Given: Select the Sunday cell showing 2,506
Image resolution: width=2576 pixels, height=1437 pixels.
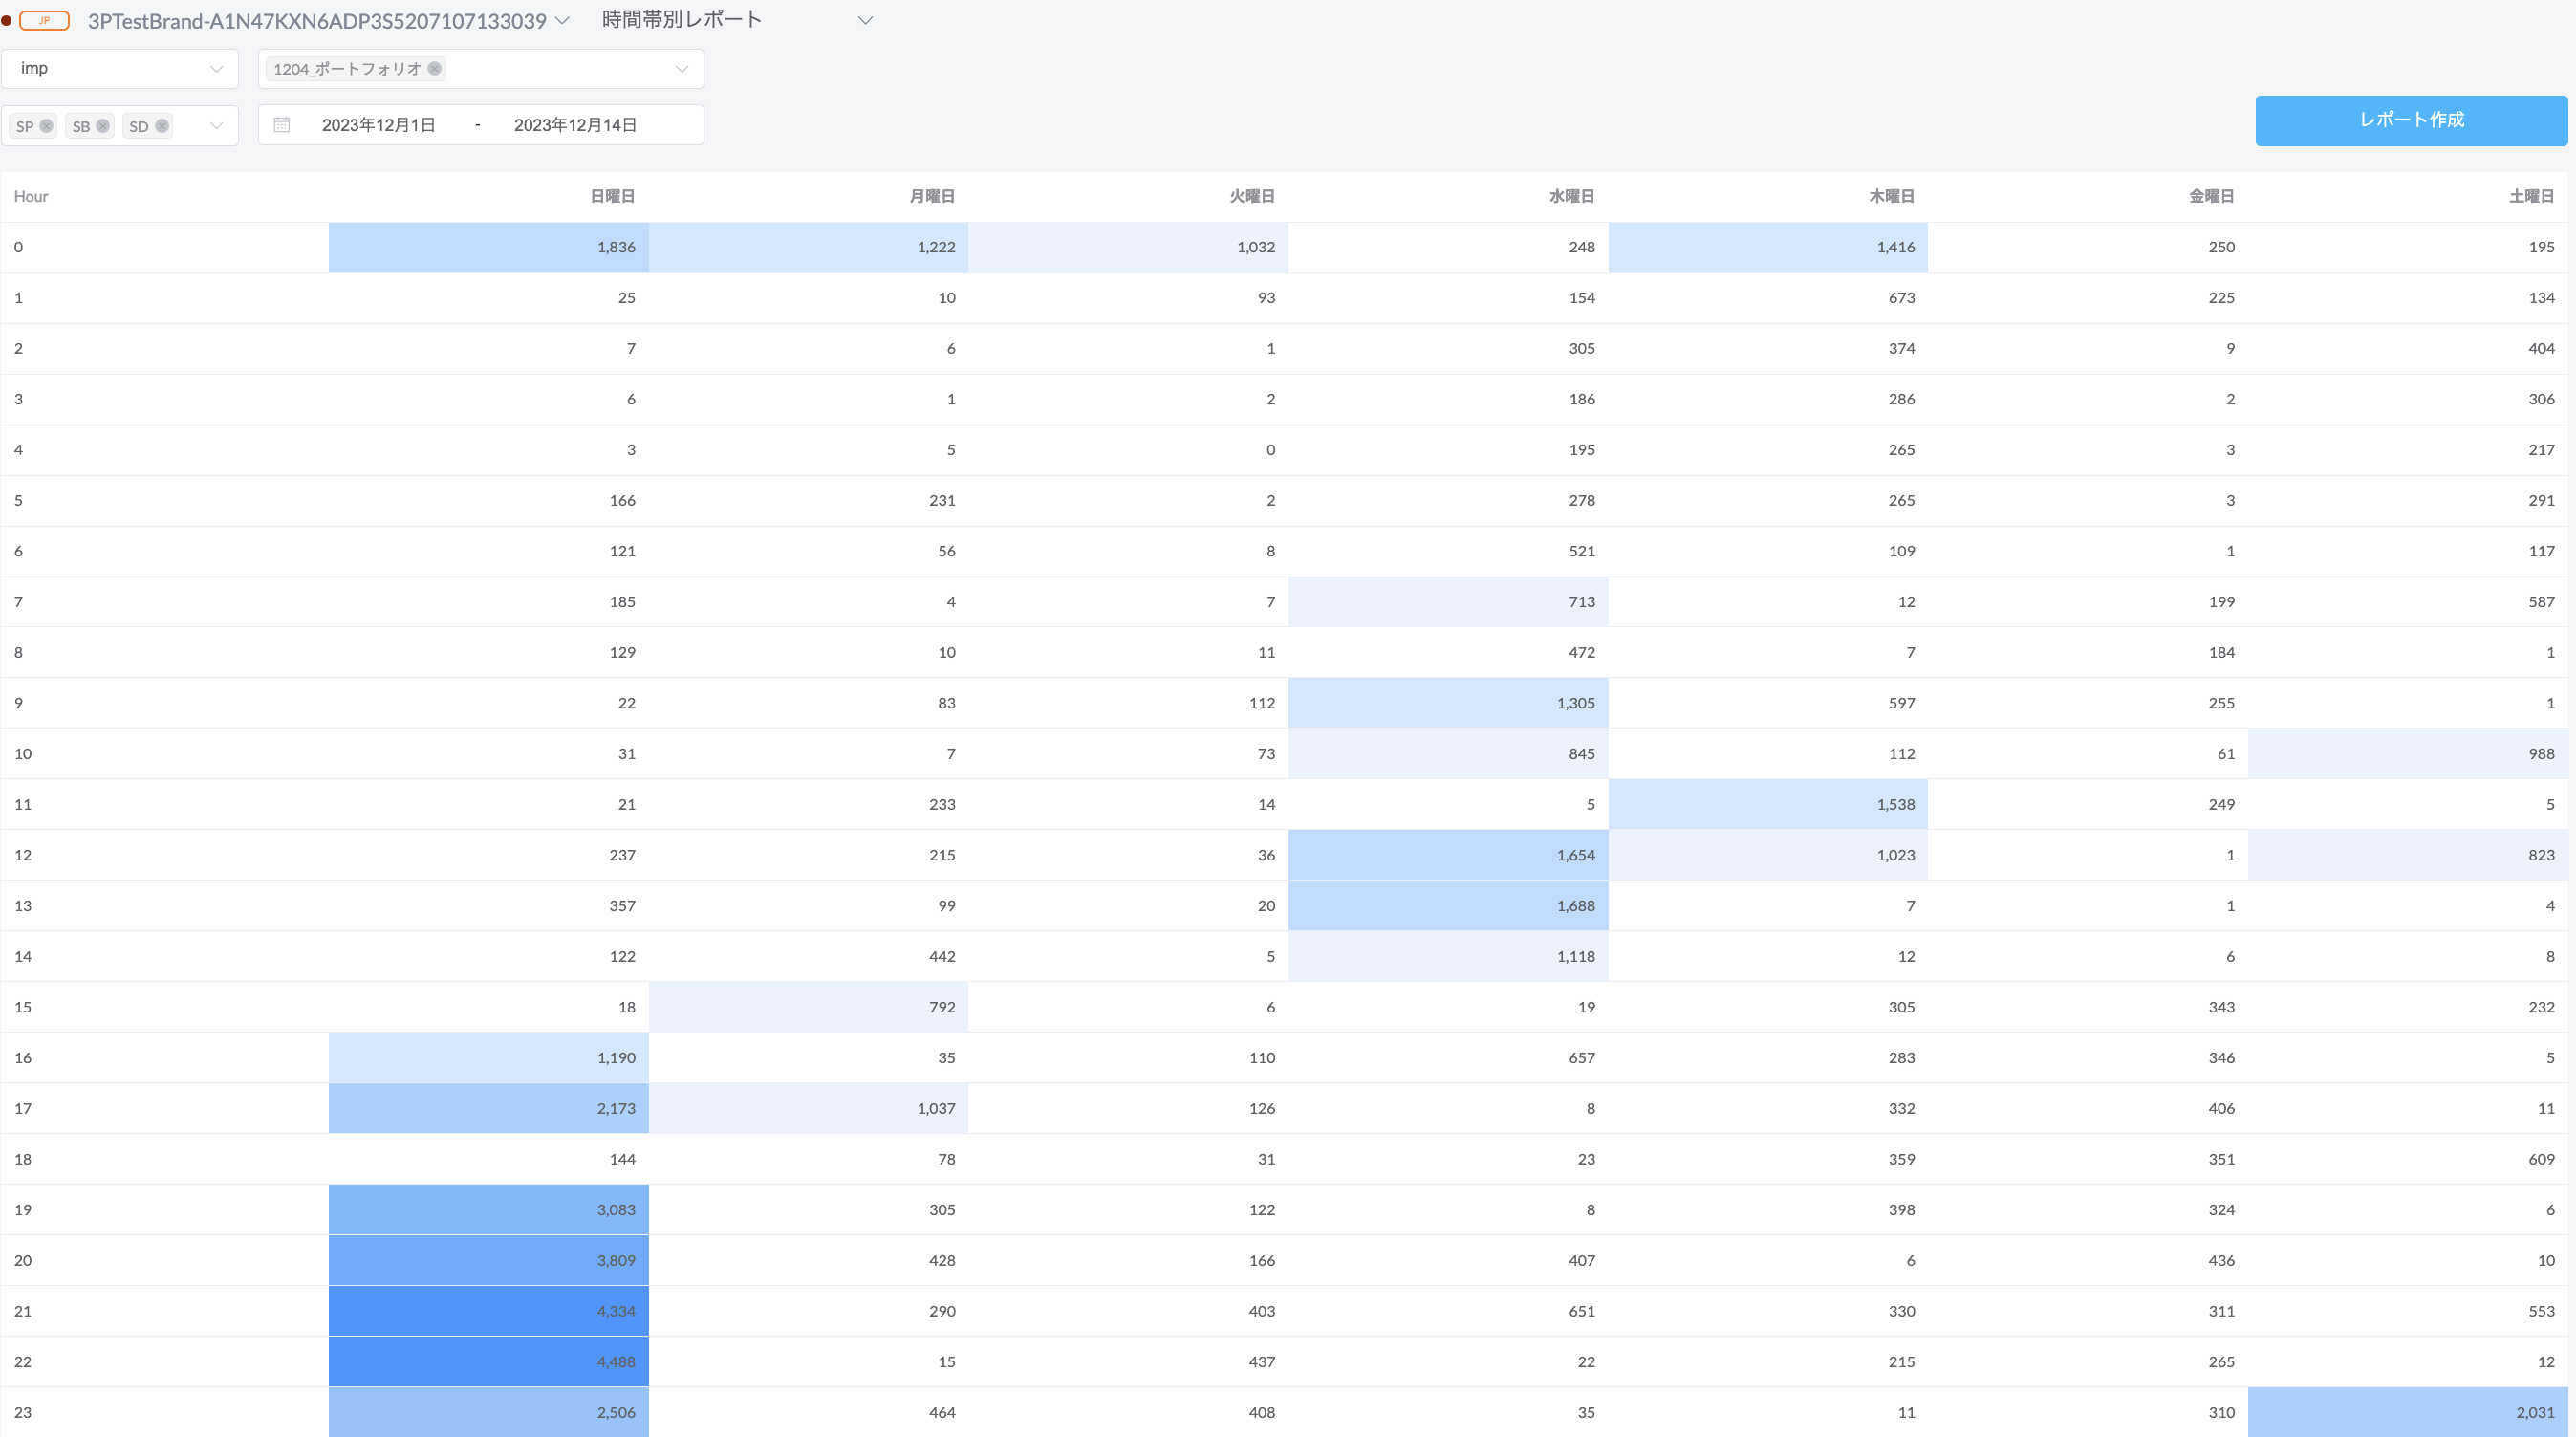Looking at the screenshot, I should click(489, 1412).
